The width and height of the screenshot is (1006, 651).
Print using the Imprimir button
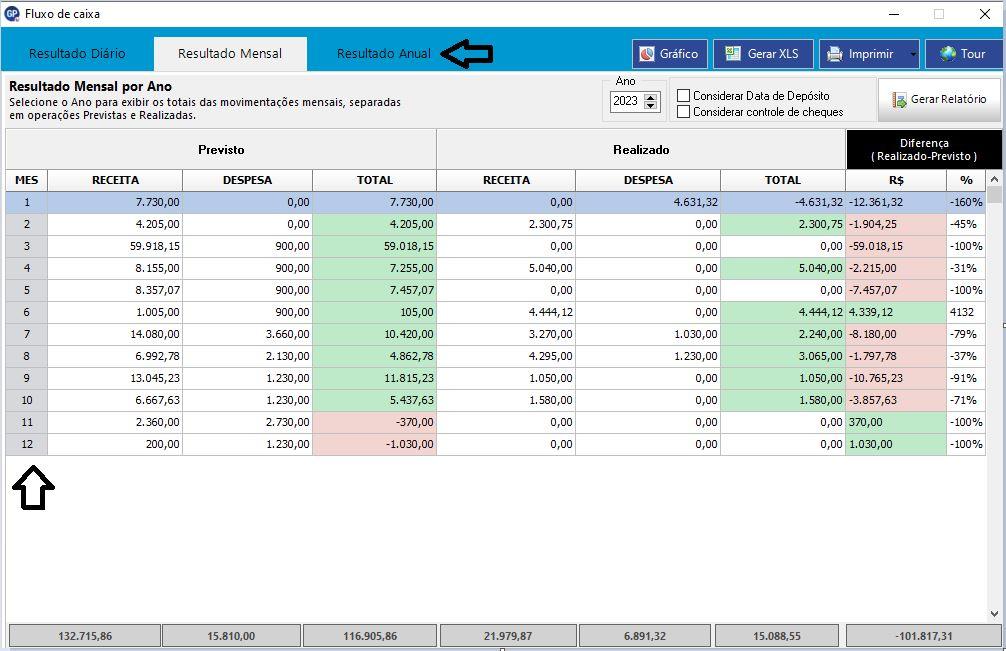pos(863,54)
